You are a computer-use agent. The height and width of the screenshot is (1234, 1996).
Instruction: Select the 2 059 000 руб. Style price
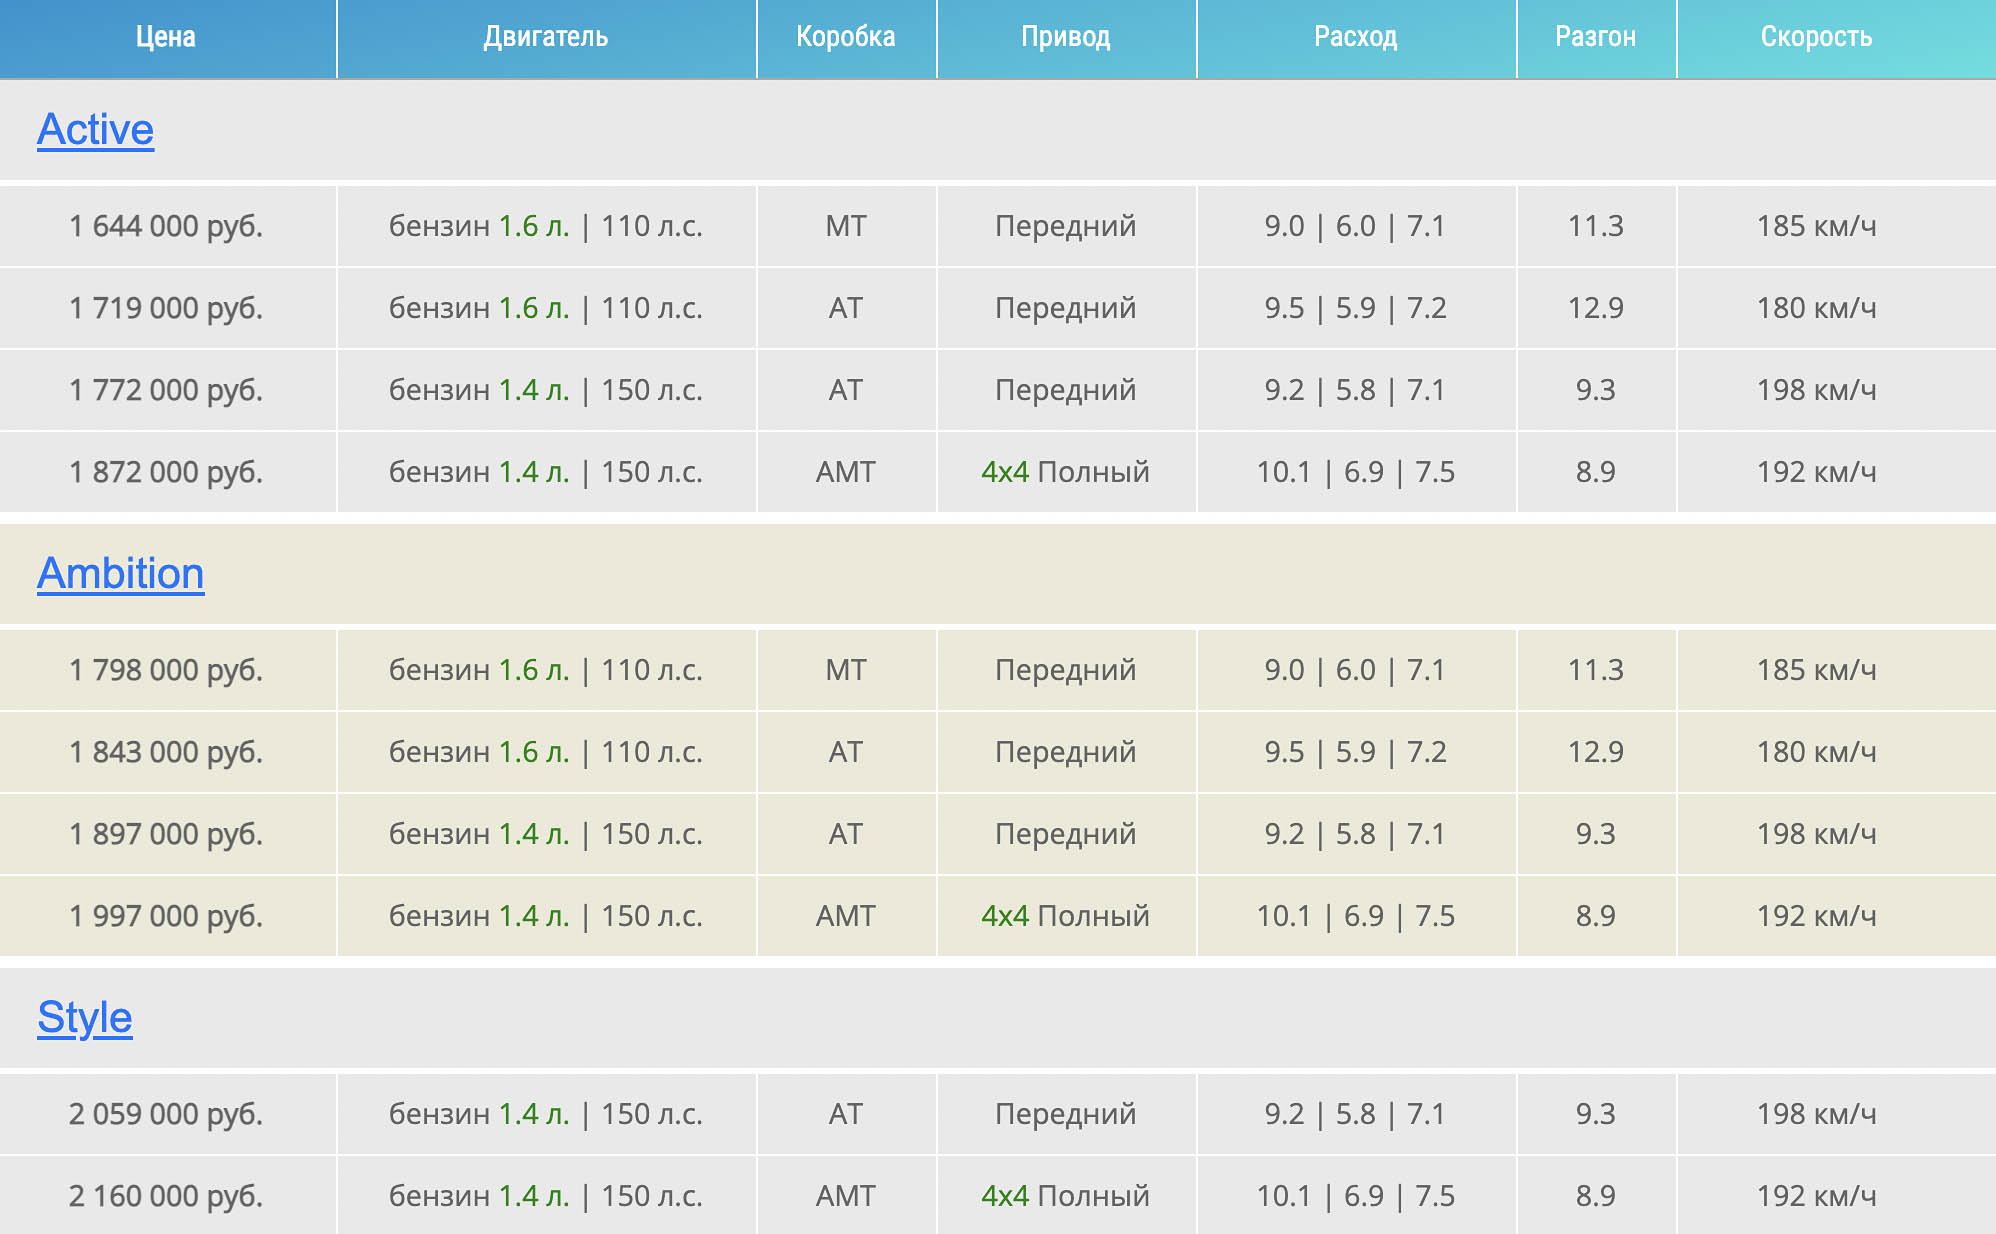[x=166, y=1114]
